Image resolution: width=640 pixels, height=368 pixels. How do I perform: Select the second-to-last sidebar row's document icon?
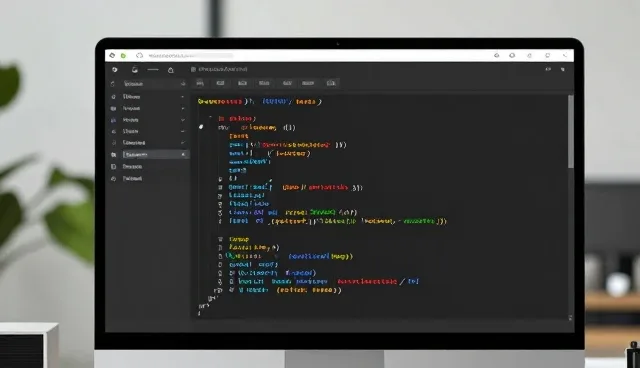point(113,167)
